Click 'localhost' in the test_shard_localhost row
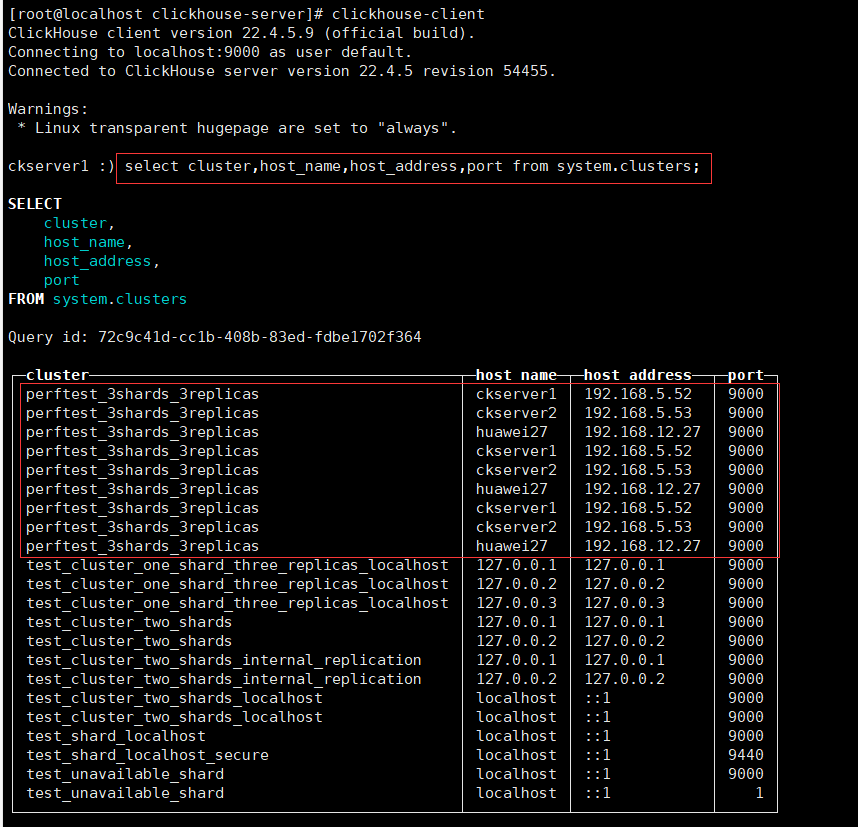Image resolution: width=858 pixels, height=827 pixels. 517,736
